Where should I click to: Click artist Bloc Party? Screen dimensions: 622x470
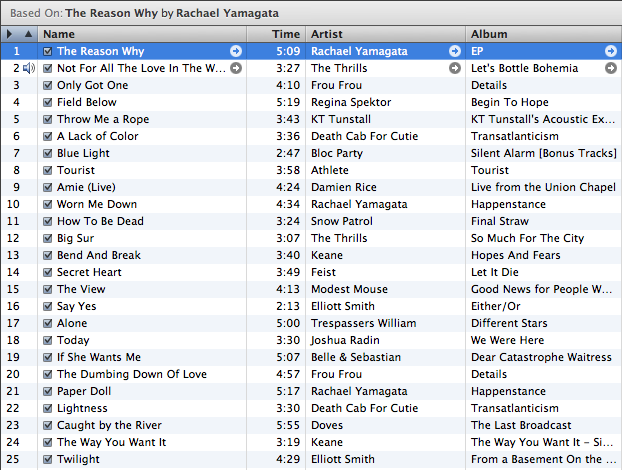click(x=337, y=153)
